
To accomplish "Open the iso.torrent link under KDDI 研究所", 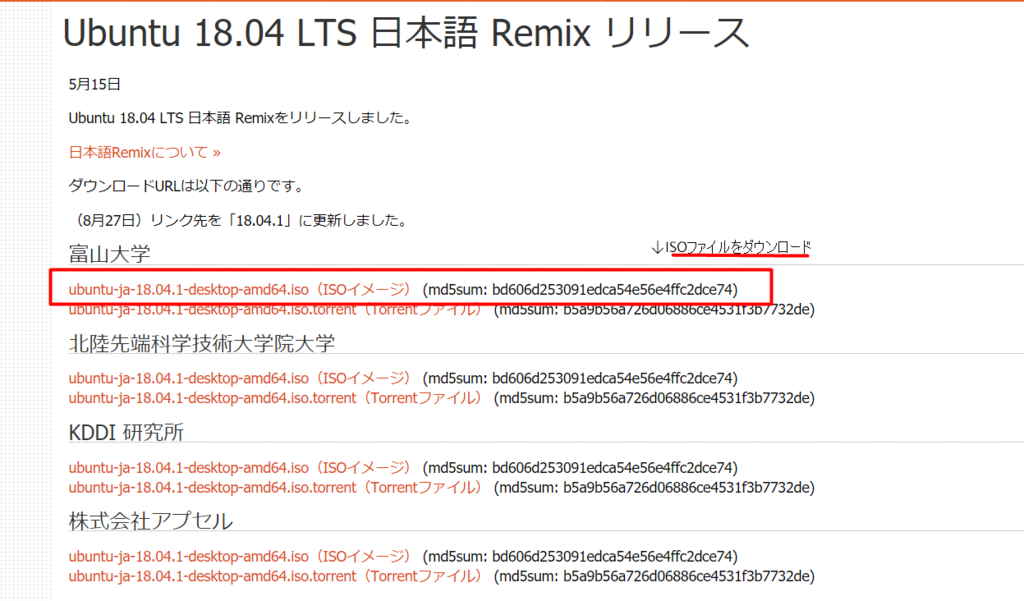I will coord(275,487).
